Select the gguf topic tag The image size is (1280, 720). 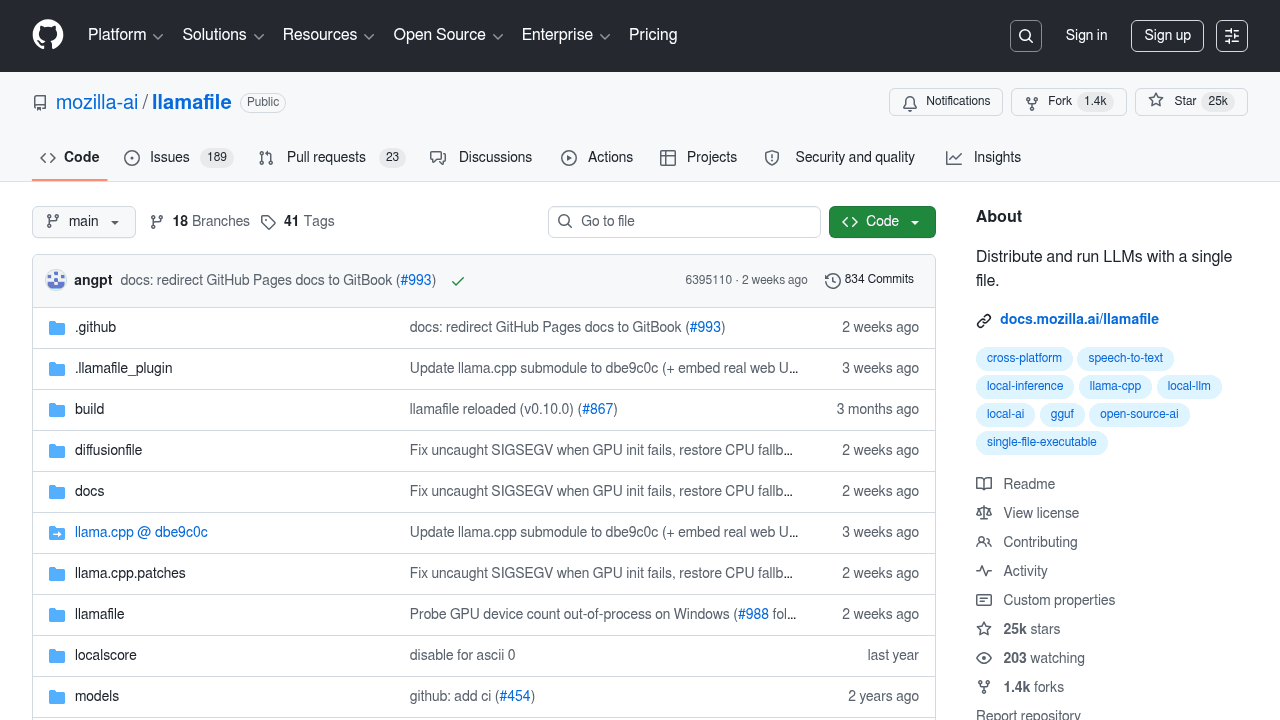pyautogui.click(x=1062, y=414)
